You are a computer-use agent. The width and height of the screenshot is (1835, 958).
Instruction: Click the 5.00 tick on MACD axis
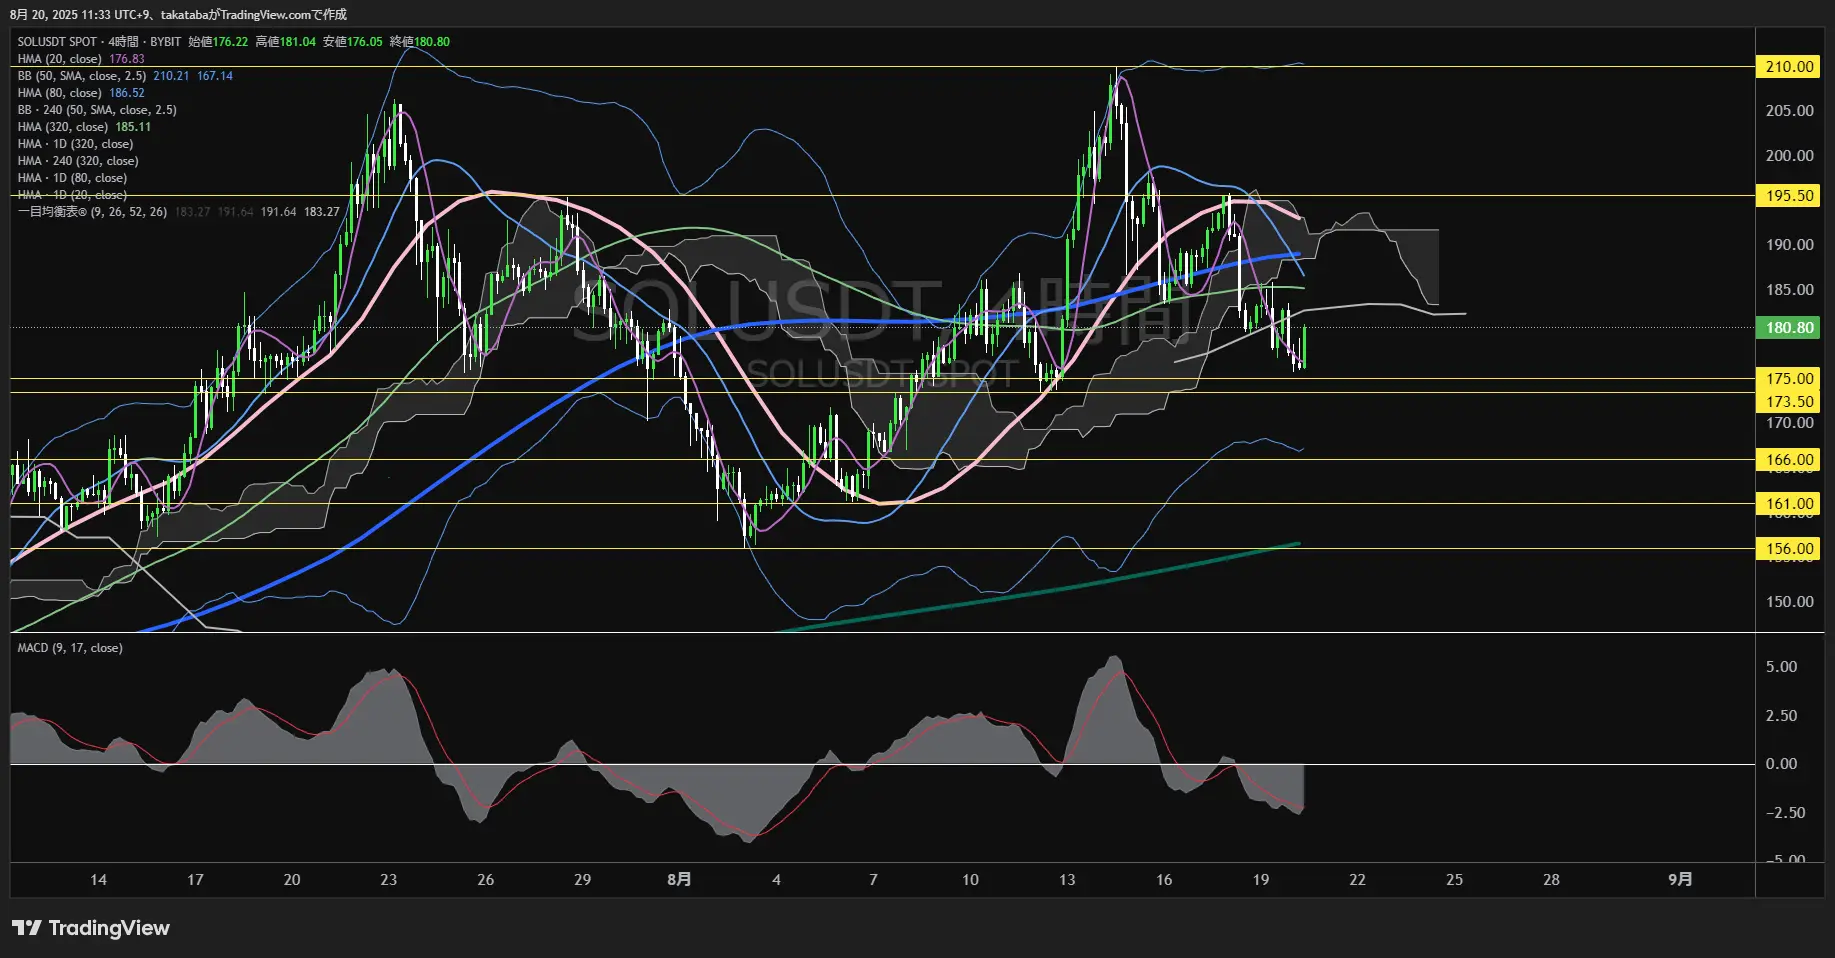(x=1781, y=667)
